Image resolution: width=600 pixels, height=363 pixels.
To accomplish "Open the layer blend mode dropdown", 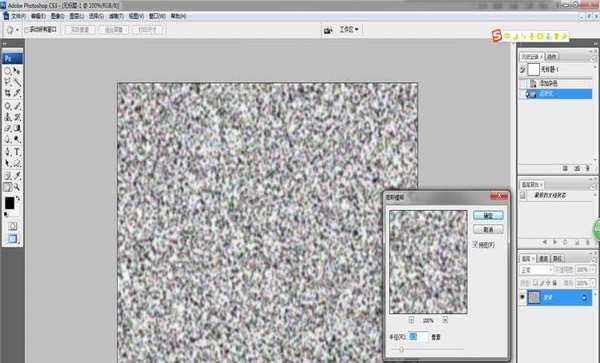I will (x=536, y=270).
